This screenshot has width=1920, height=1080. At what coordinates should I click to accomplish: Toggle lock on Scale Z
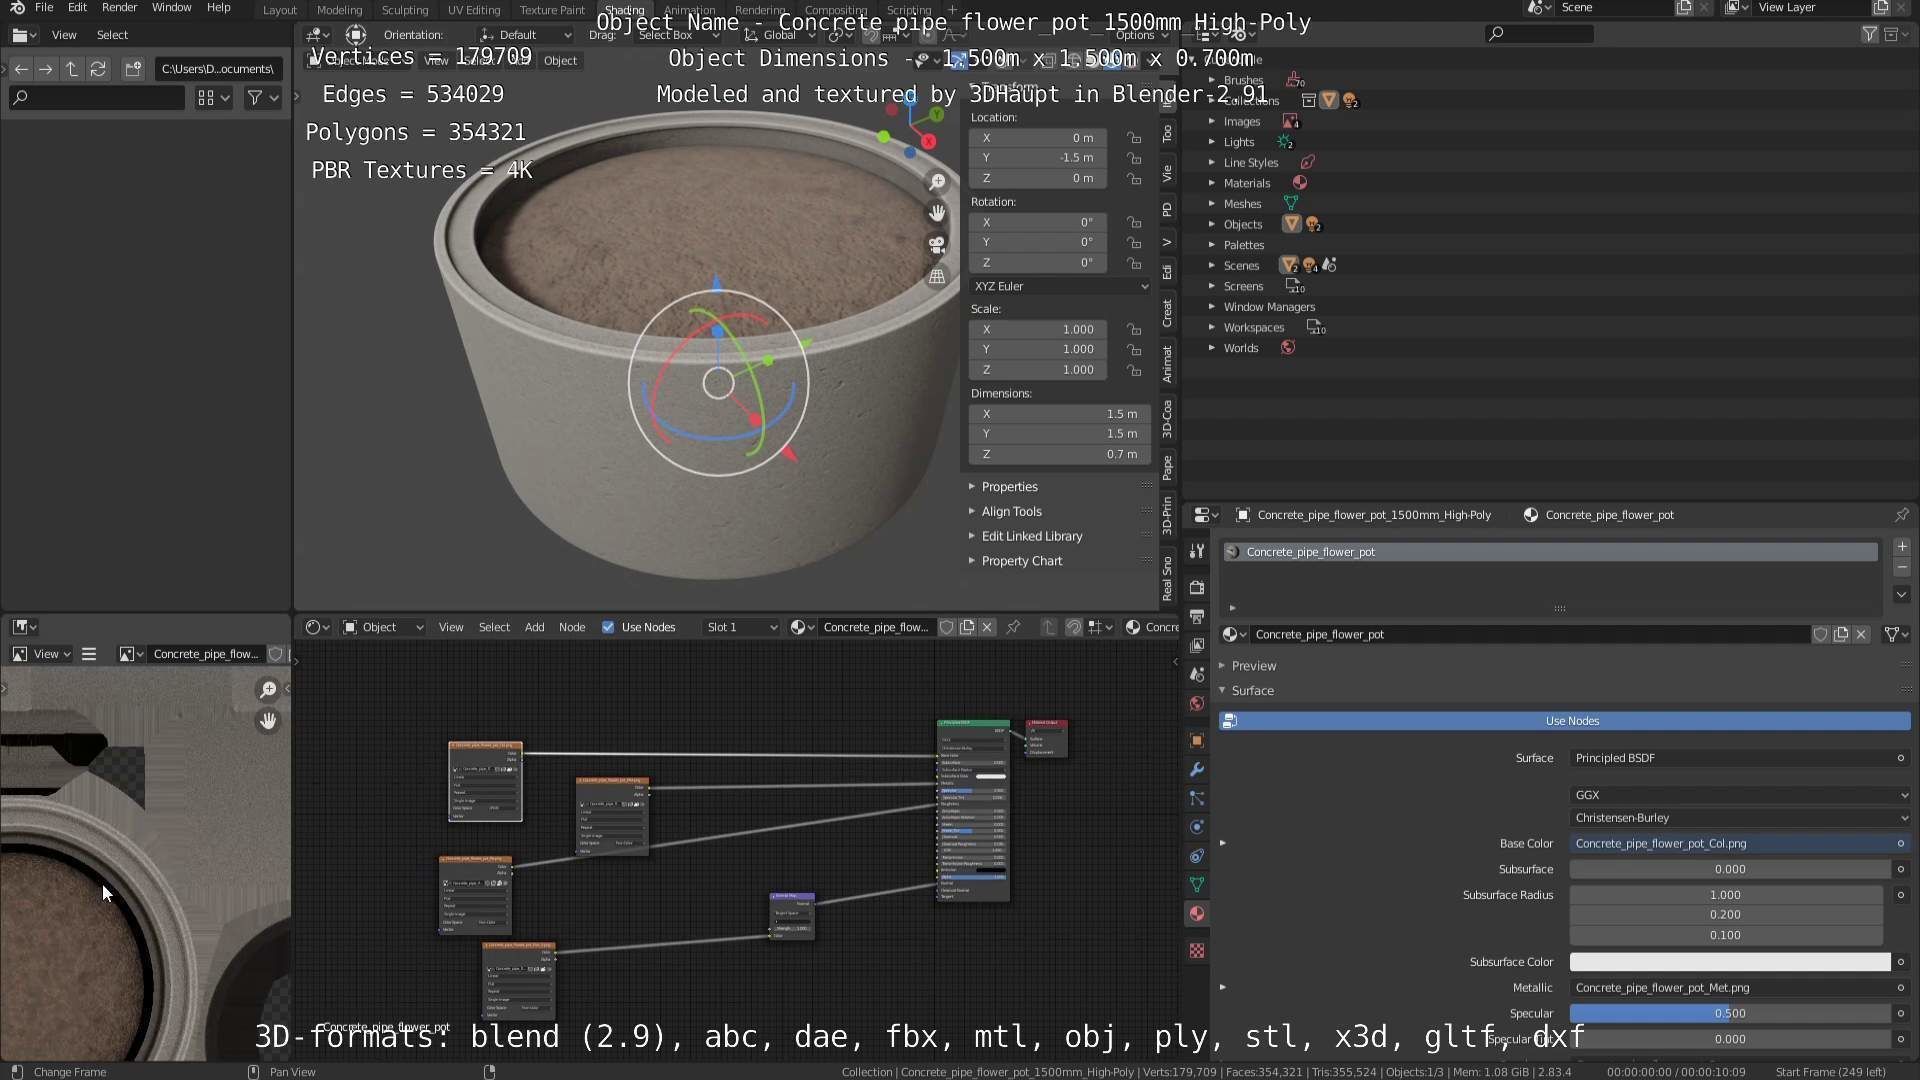(x=1134, y=371)
